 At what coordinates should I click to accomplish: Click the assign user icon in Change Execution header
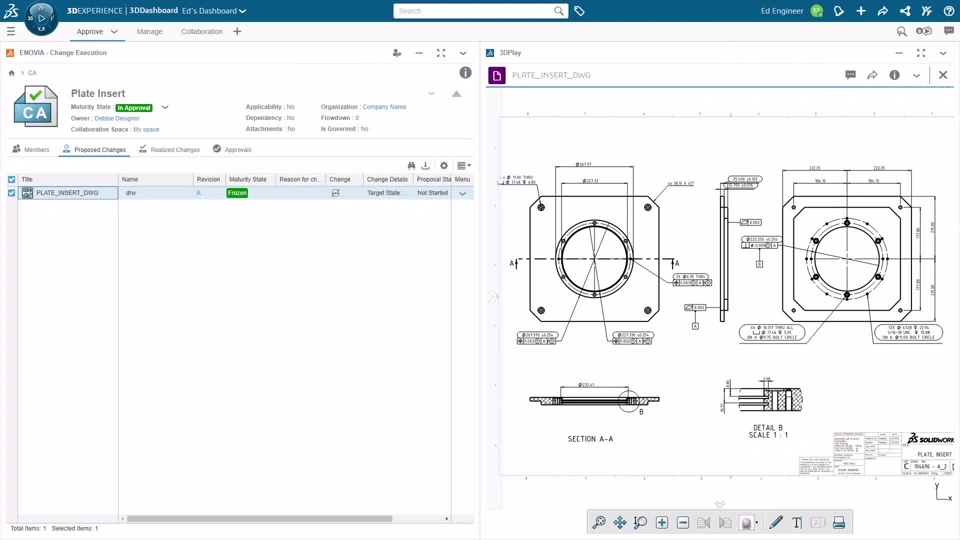(x=397, y=53)
